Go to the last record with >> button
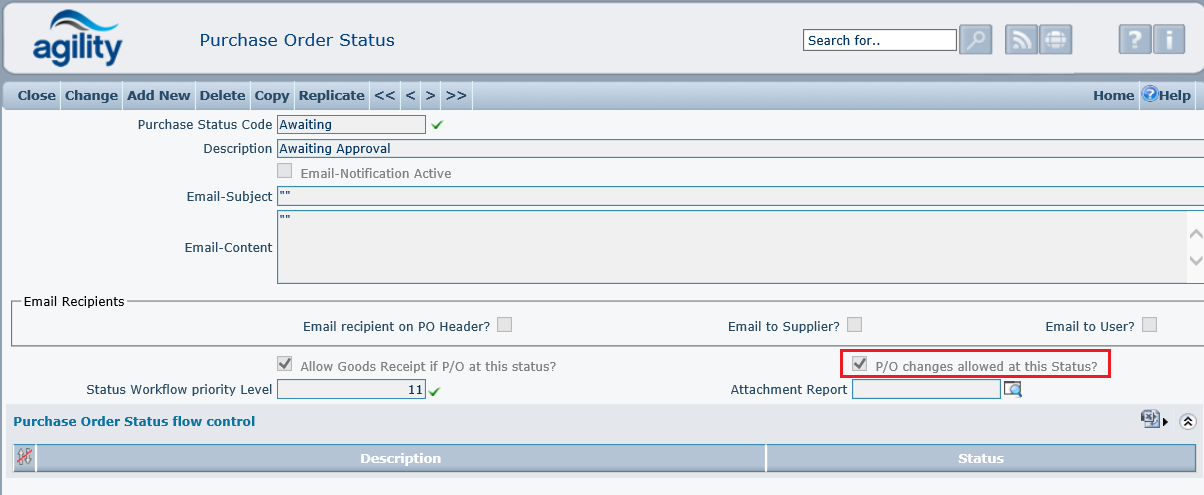The image size is (1204, 495). [x=456, y=96]
